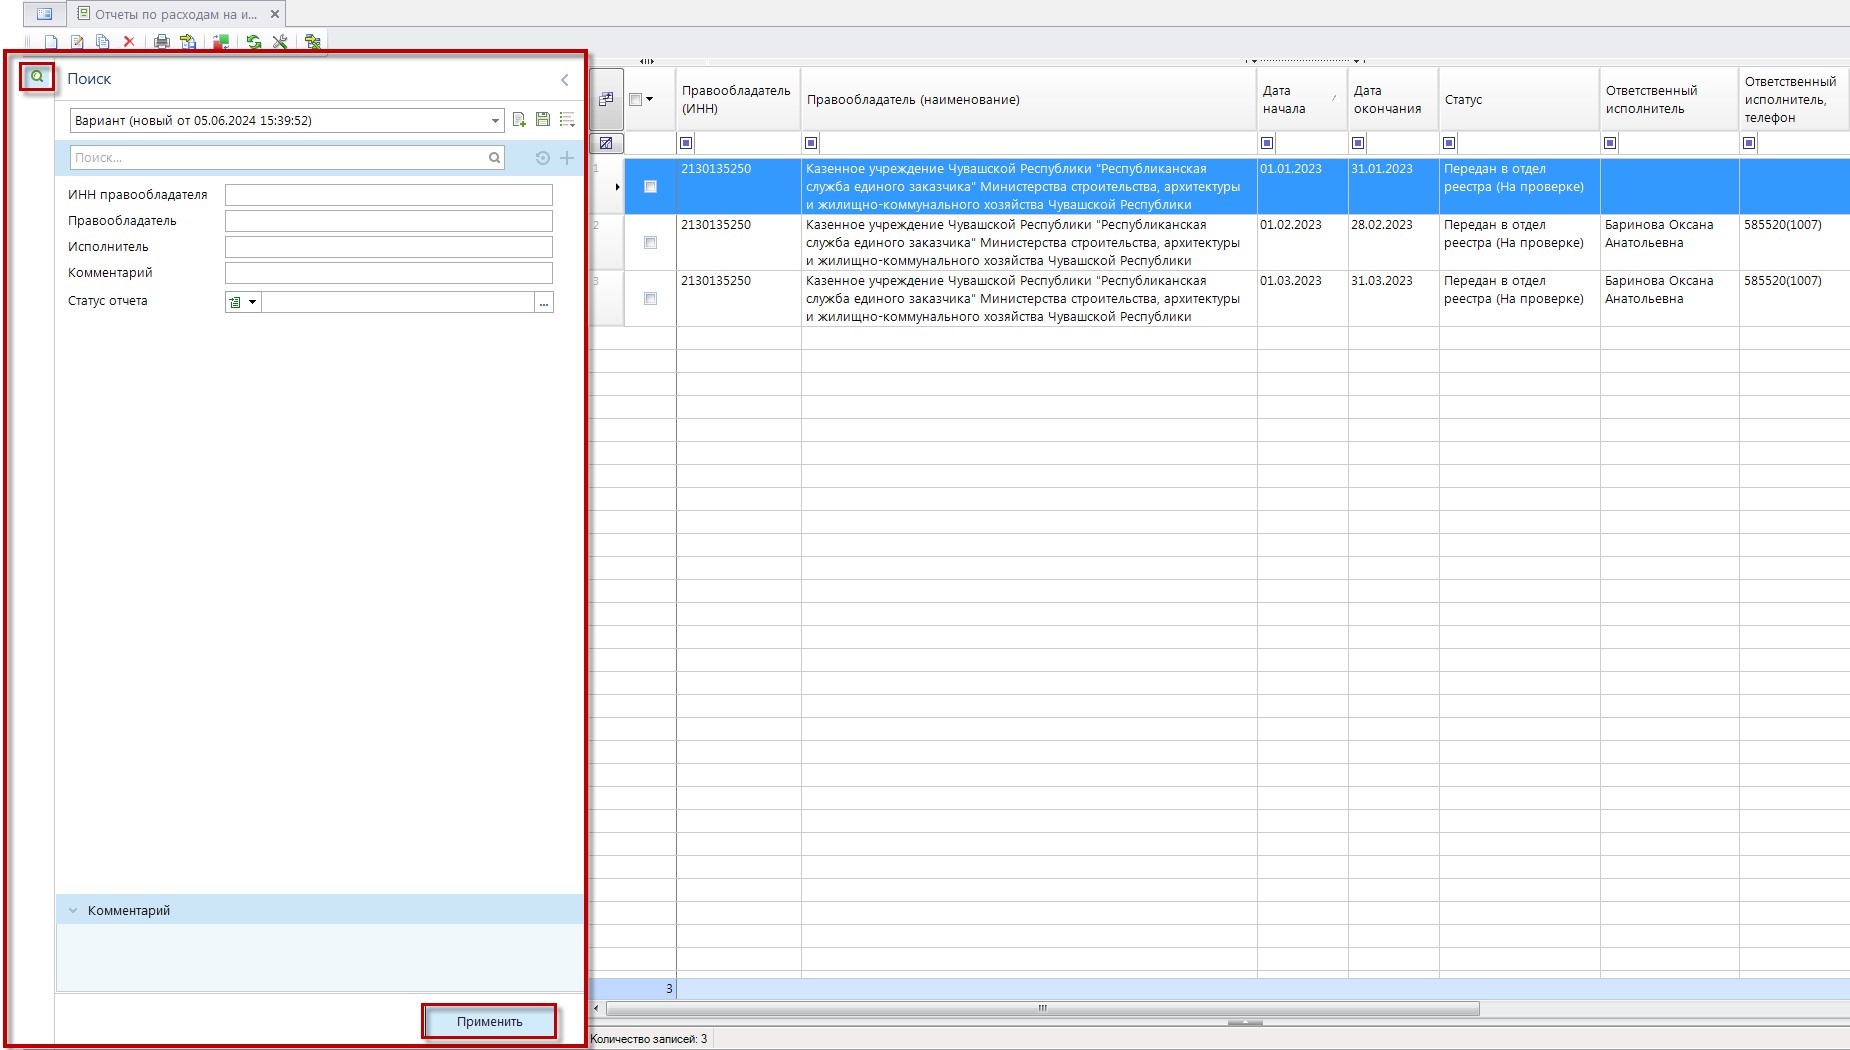Click filter icon under исполнитель, телефон column

click(1749, 143)
